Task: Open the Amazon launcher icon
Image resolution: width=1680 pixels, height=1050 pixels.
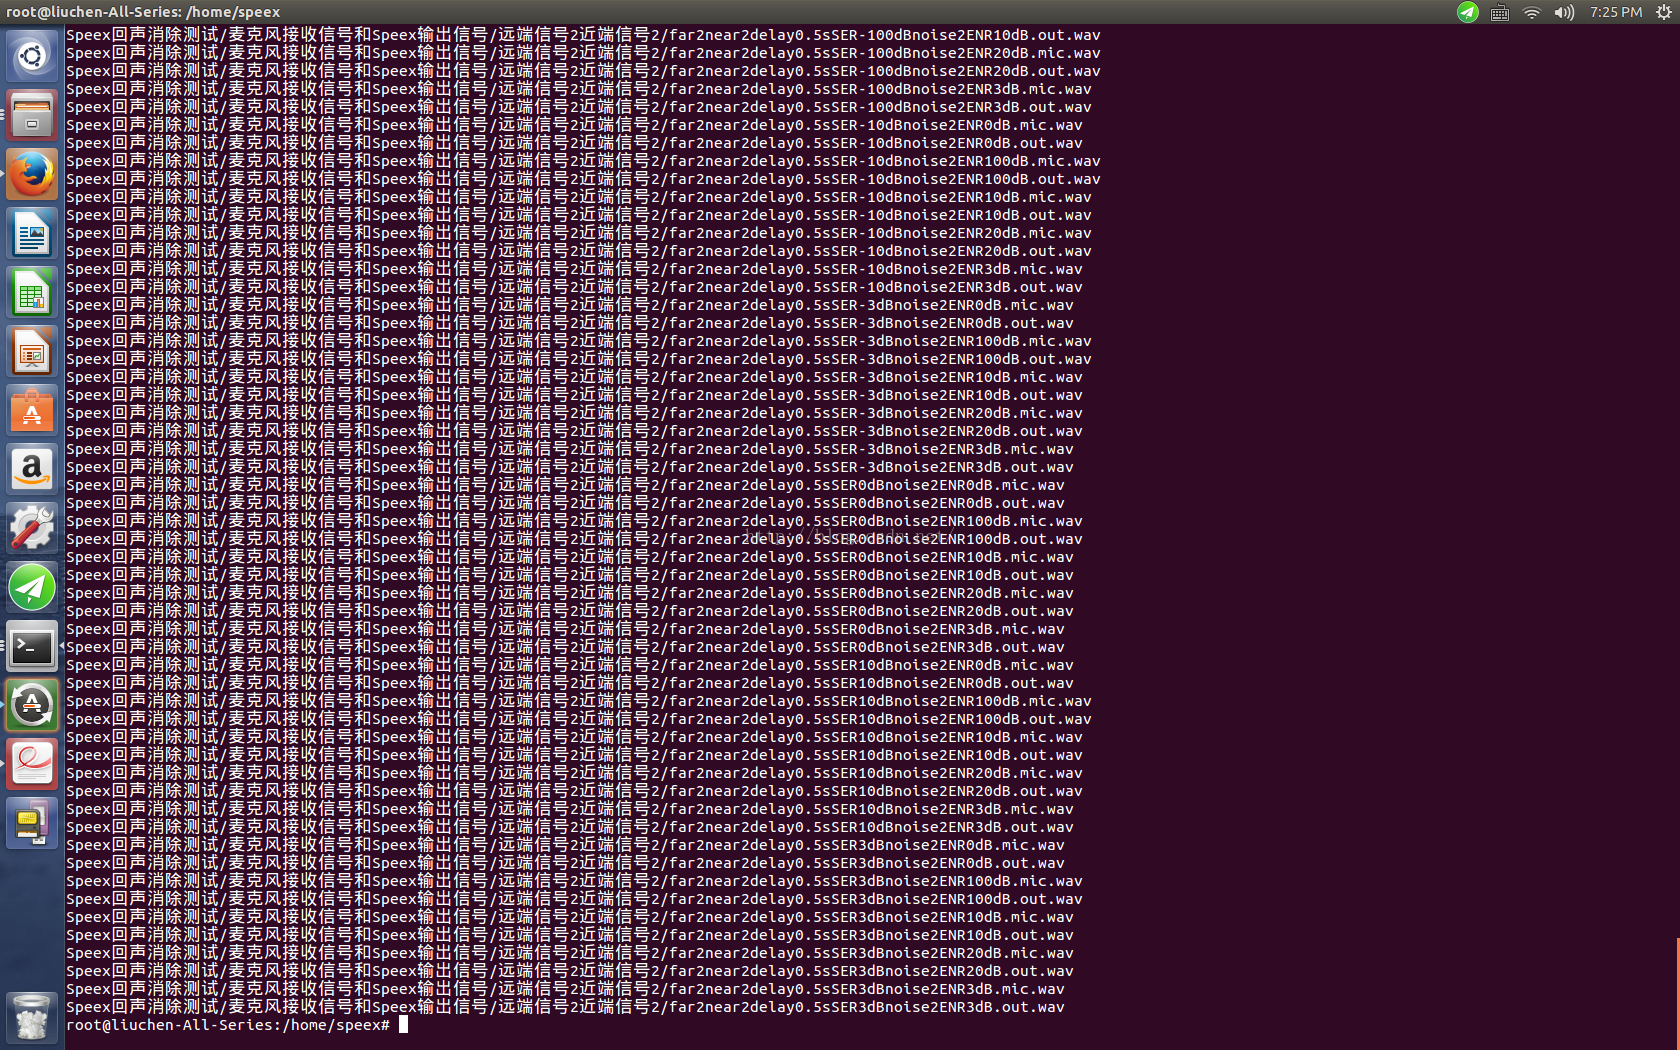Action: pos(32,469)
